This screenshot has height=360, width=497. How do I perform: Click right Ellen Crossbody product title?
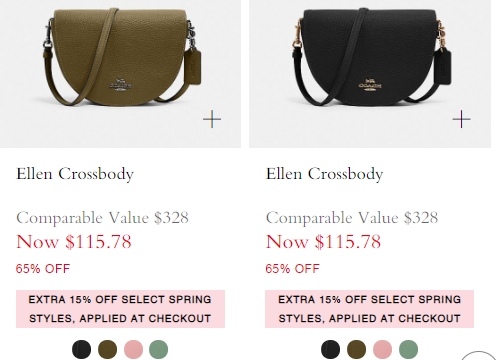click(324, 174)
